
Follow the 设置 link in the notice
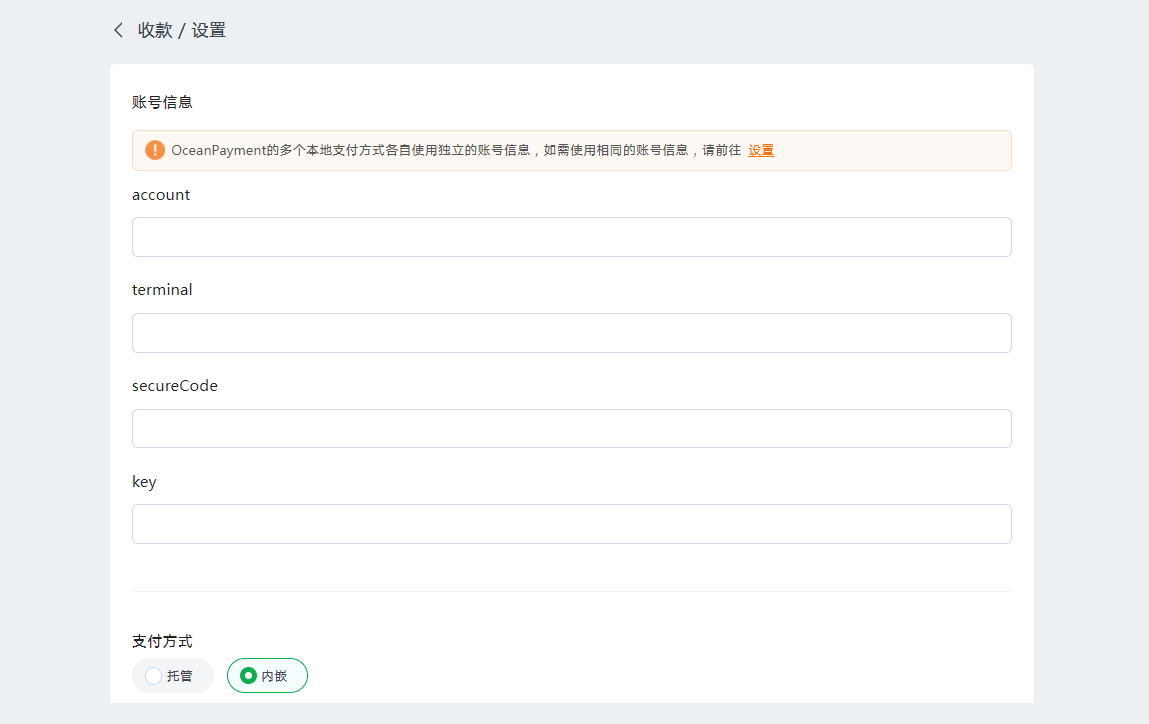(761, 150)
